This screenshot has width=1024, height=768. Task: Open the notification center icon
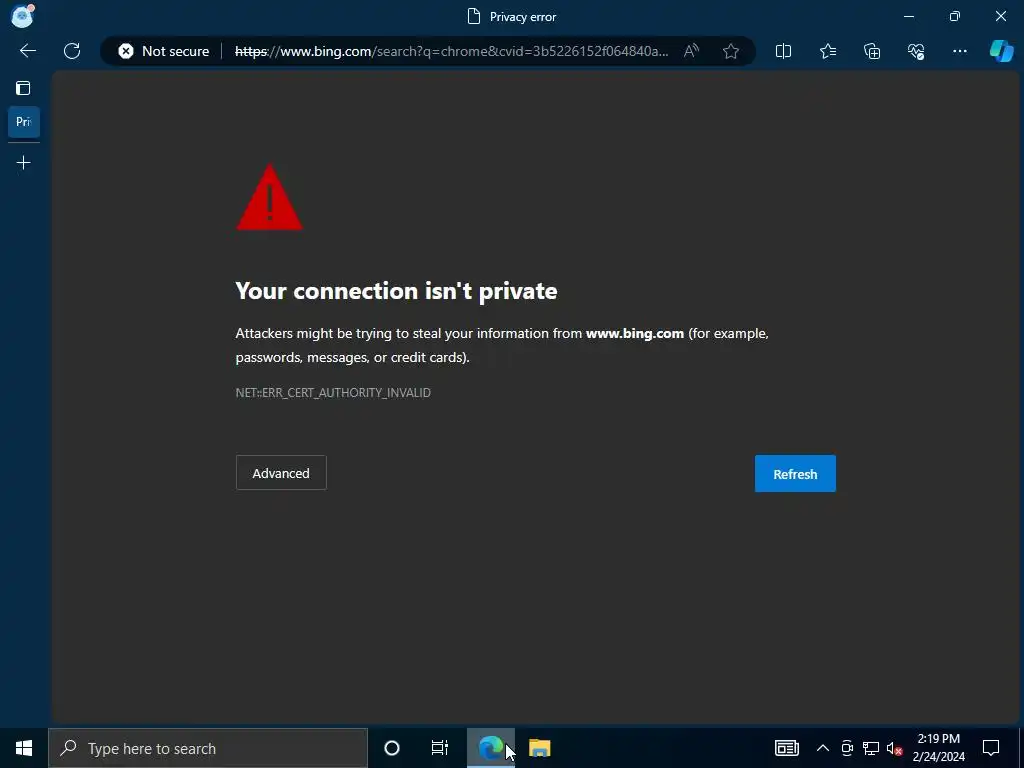click(x=991, y=748)
